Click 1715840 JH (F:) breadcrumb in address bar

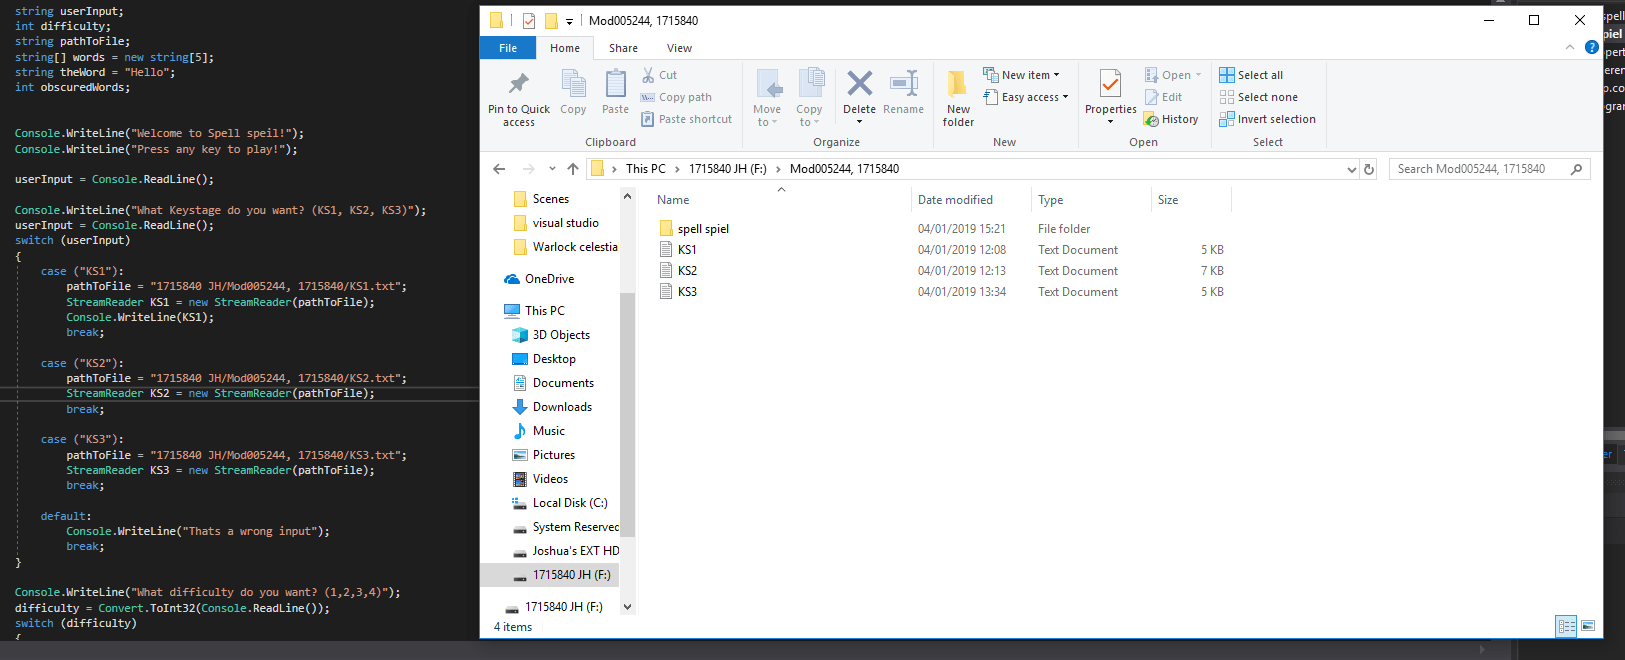tap(728, 169)
